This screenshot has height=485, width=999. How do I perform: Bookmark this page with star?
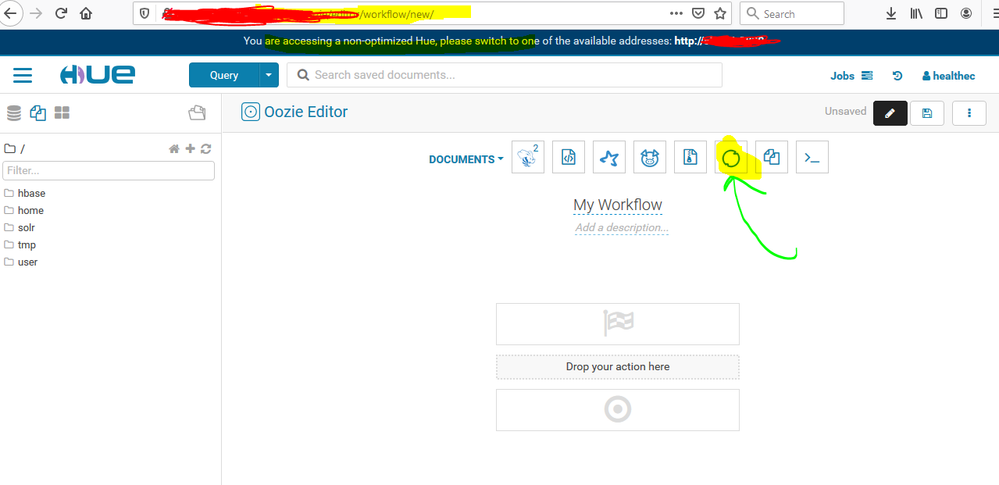(x=719, y=13)
